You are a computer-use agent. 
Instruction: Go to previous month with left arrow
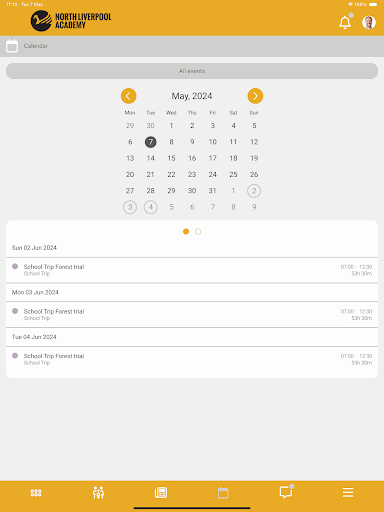point(128,96)
